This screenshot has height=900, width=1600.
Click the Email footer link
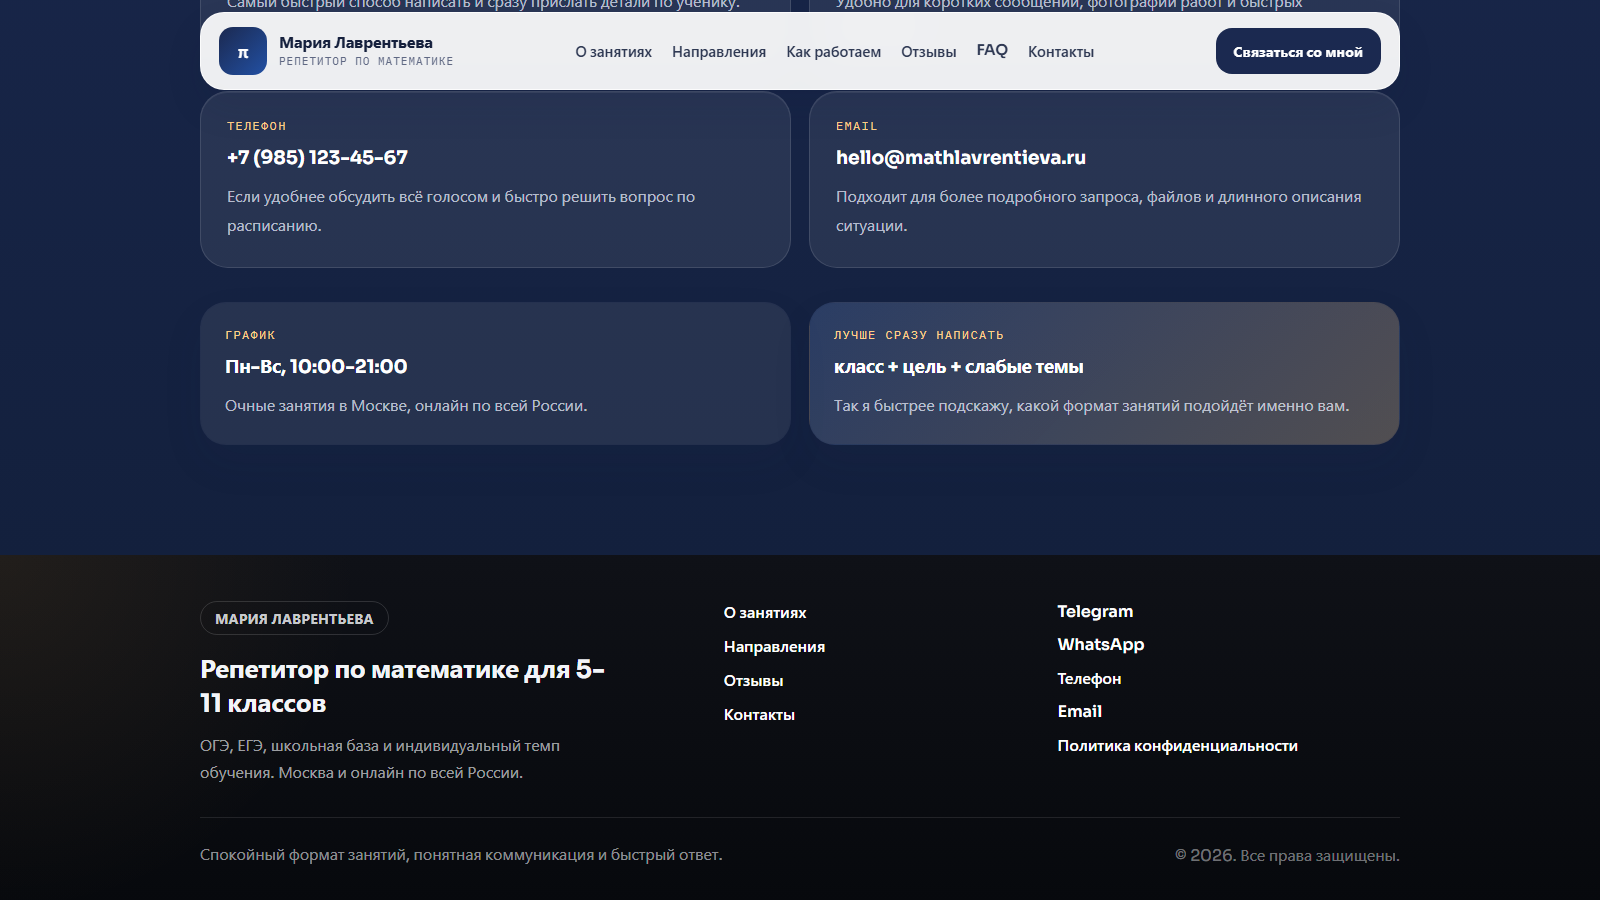pyautogui.click(x=1080, y=712)
